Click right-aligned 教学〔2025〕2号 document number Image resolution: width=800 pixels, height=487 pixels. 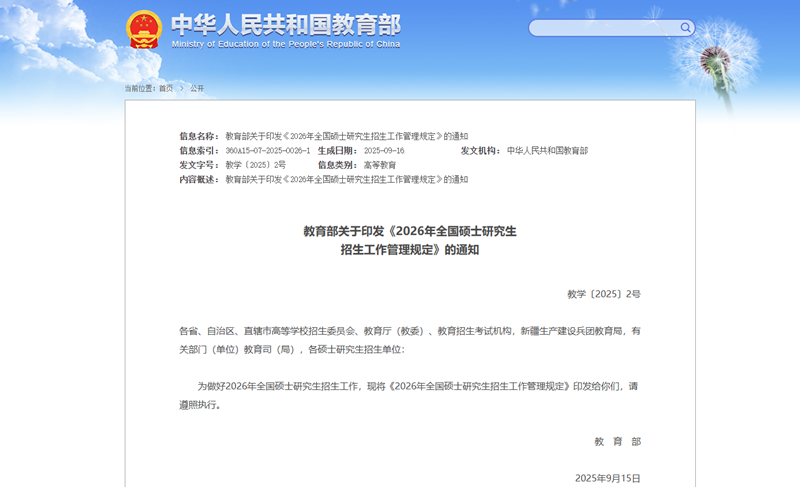(x=603, y=294)
